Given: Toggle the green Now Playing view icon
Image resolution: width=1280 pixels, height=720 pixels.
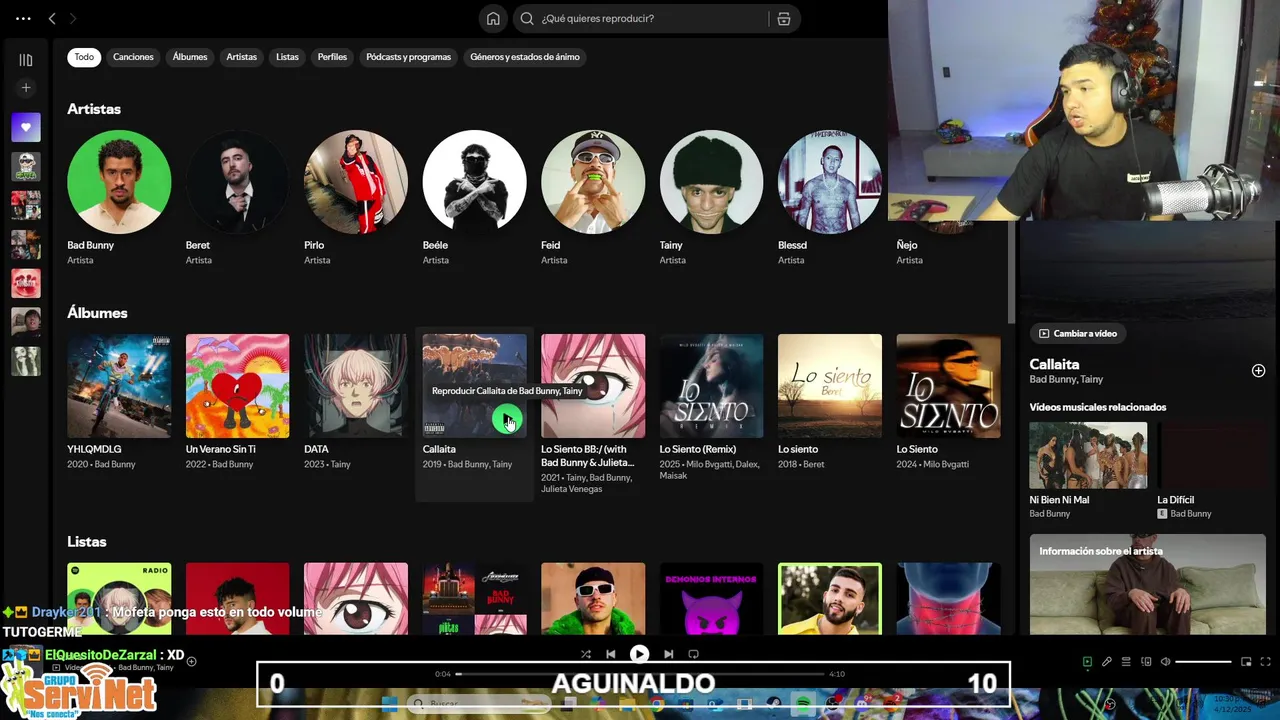Looking at the screenshot, I should 1087,662.
